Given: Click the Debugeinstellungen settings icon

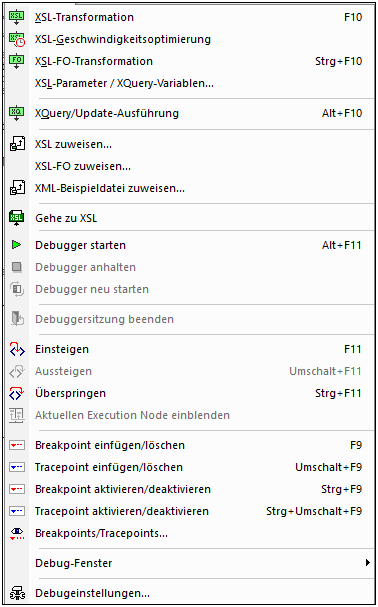Looking at the screenshot, I should [17, 593].
